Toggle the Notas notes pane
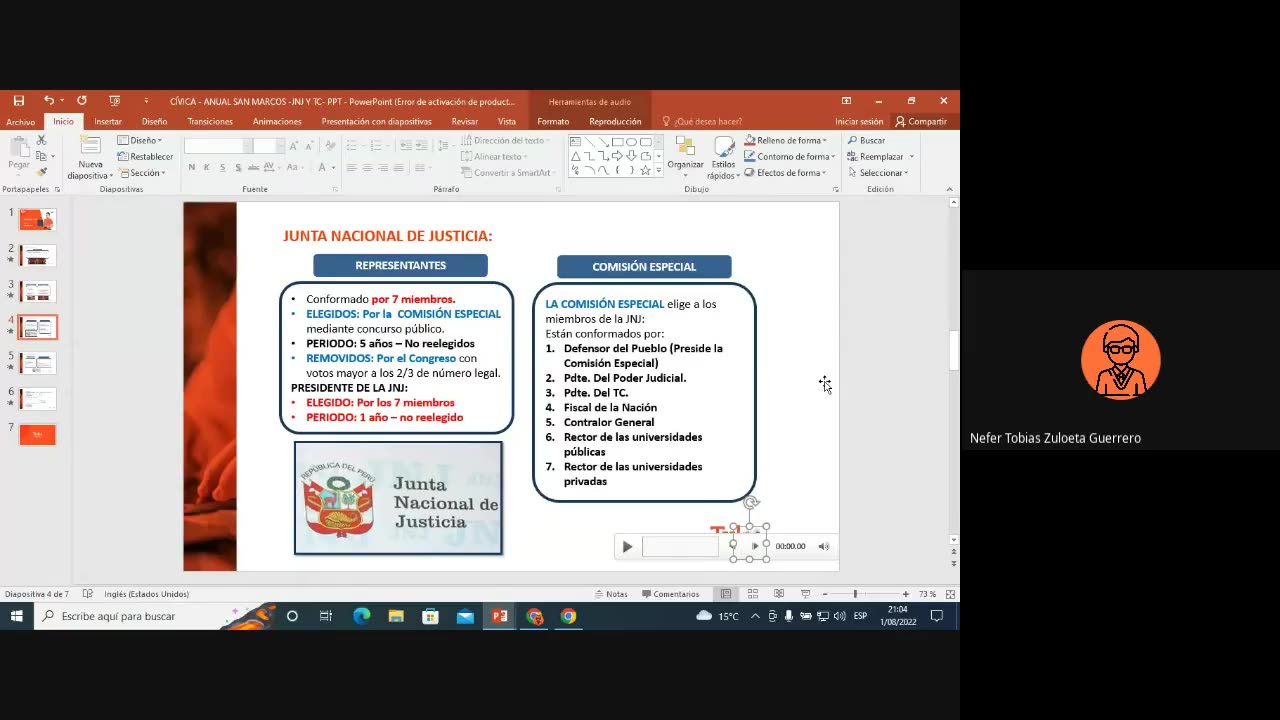1280x720 pixels. [x=611, y=594]
